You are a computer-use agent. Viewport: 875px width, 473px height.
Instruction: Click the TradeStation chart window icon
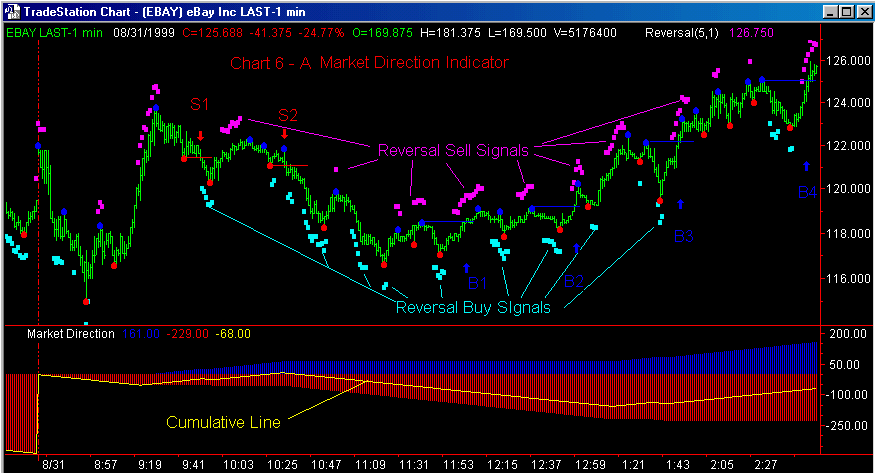(13, 11)
